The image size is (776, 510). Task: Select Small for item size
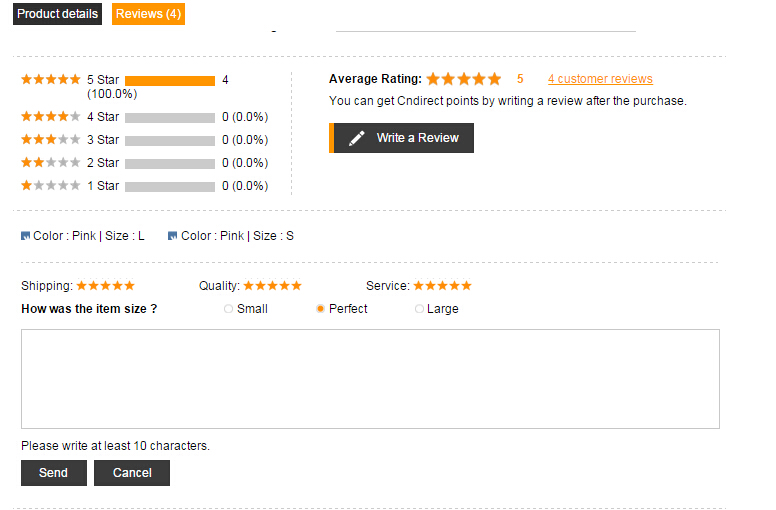click(229, 309)
